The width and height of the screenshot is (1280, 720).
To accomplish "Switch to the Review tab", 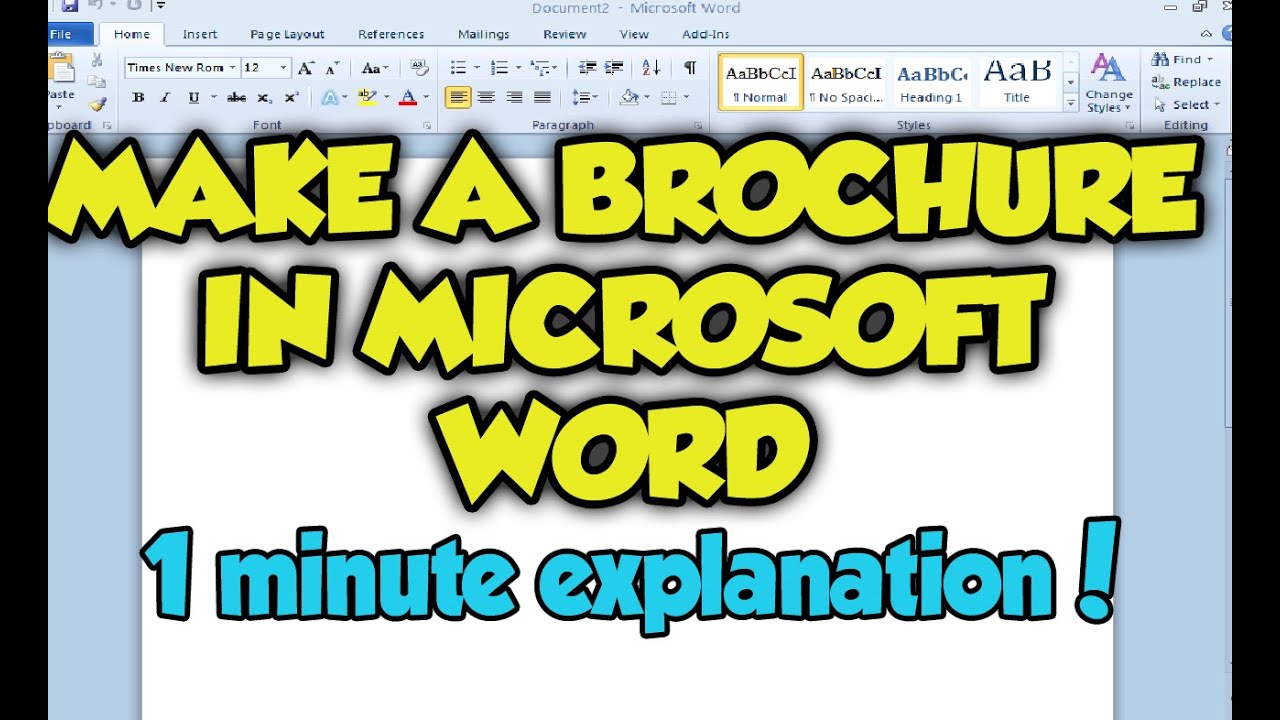I will click(x=565, y=34).
